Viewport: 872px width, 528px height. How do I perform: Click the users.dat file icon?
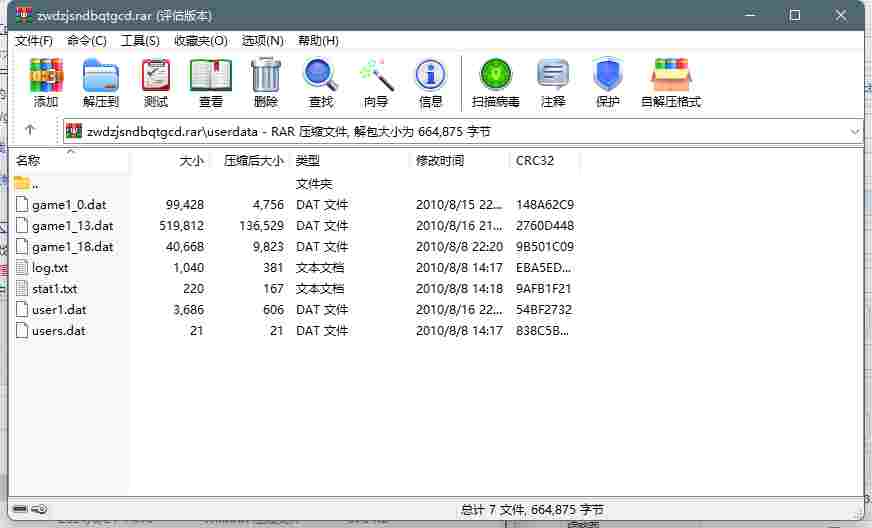coord(22,330)
